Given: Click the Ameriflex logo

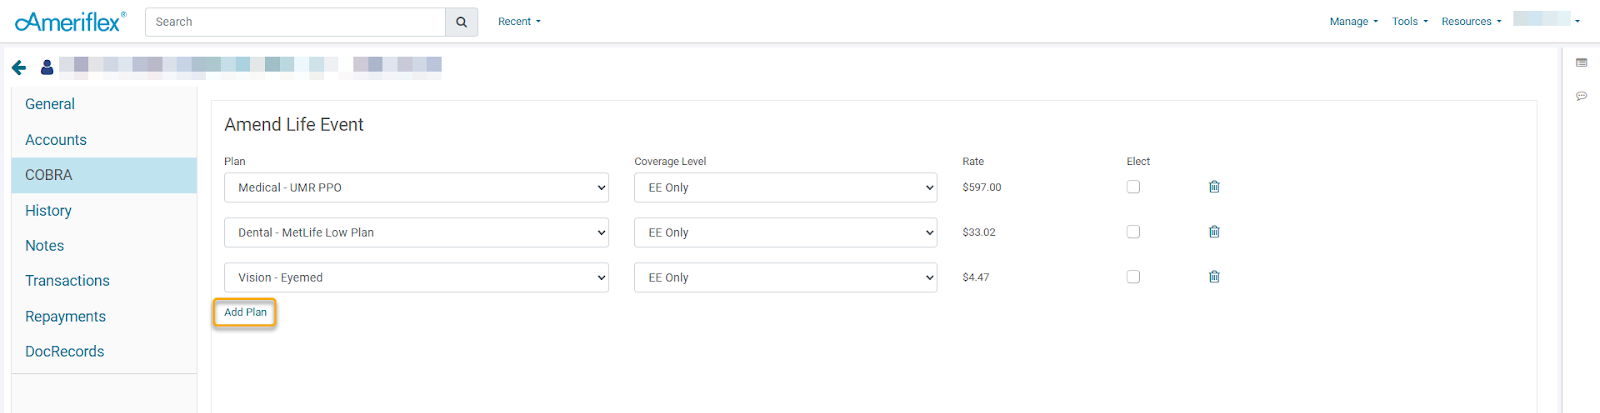Looking at the screenshot, I should click(70, 22).
